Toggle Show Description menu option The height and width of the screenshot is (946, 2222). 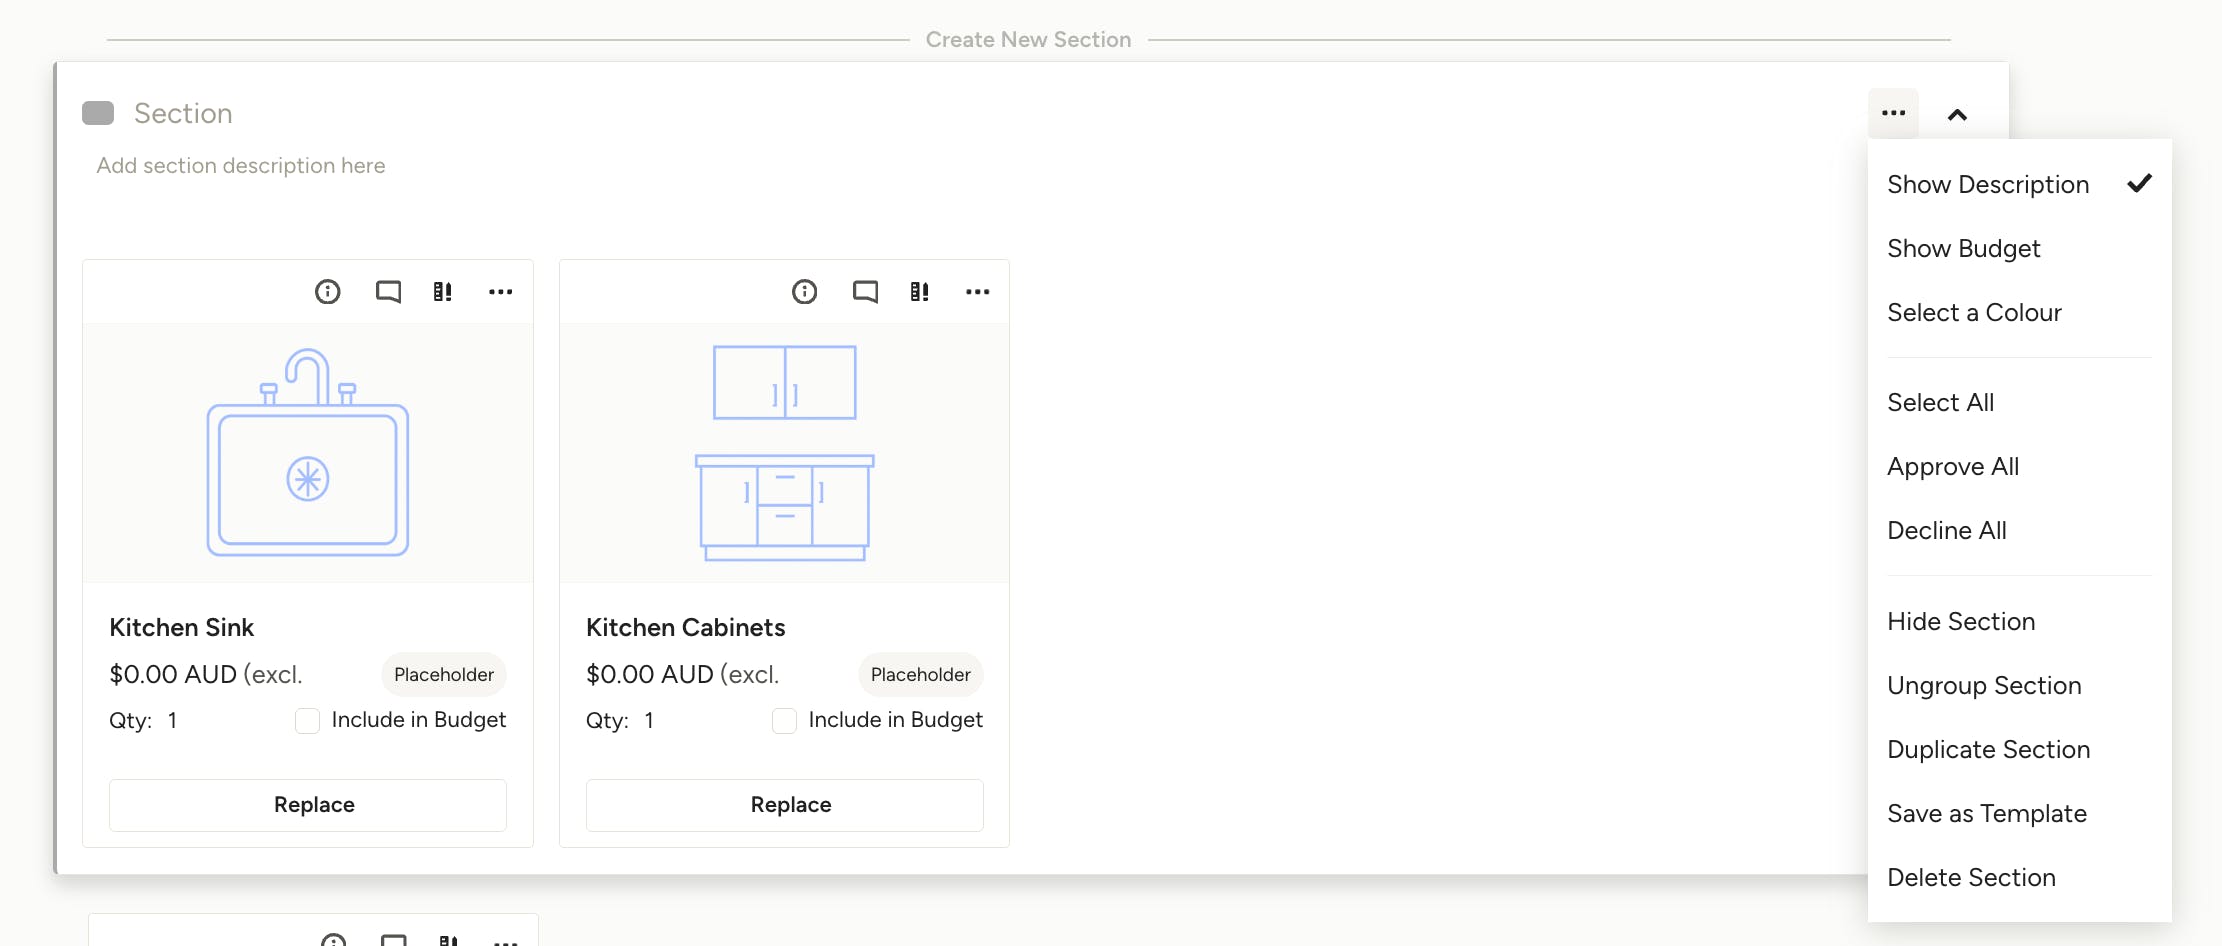coord(1987,185)
